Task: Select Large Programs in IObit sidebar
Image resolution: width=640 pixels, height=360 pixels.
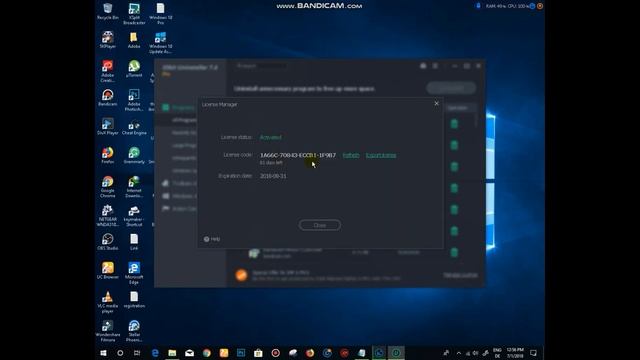Action: pos(184,145)
